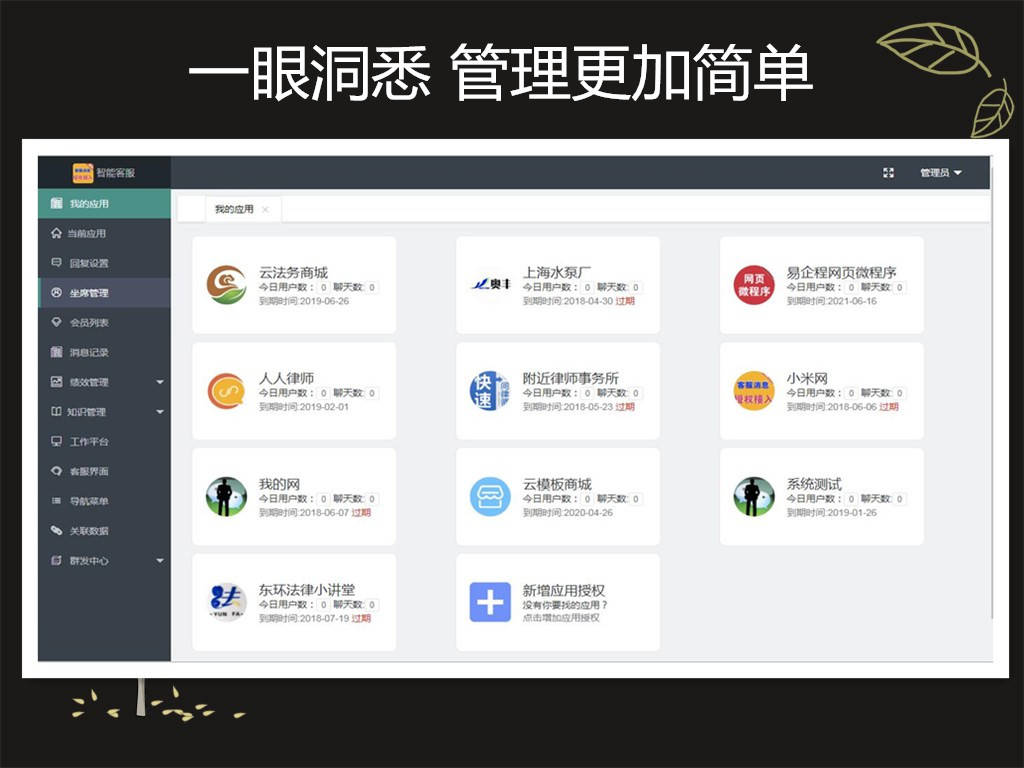This screenshot has height=768, width=1024.
Task: Click the fullscreen icon in top bar
Action: pyautogui.click(x=888, y=172)
